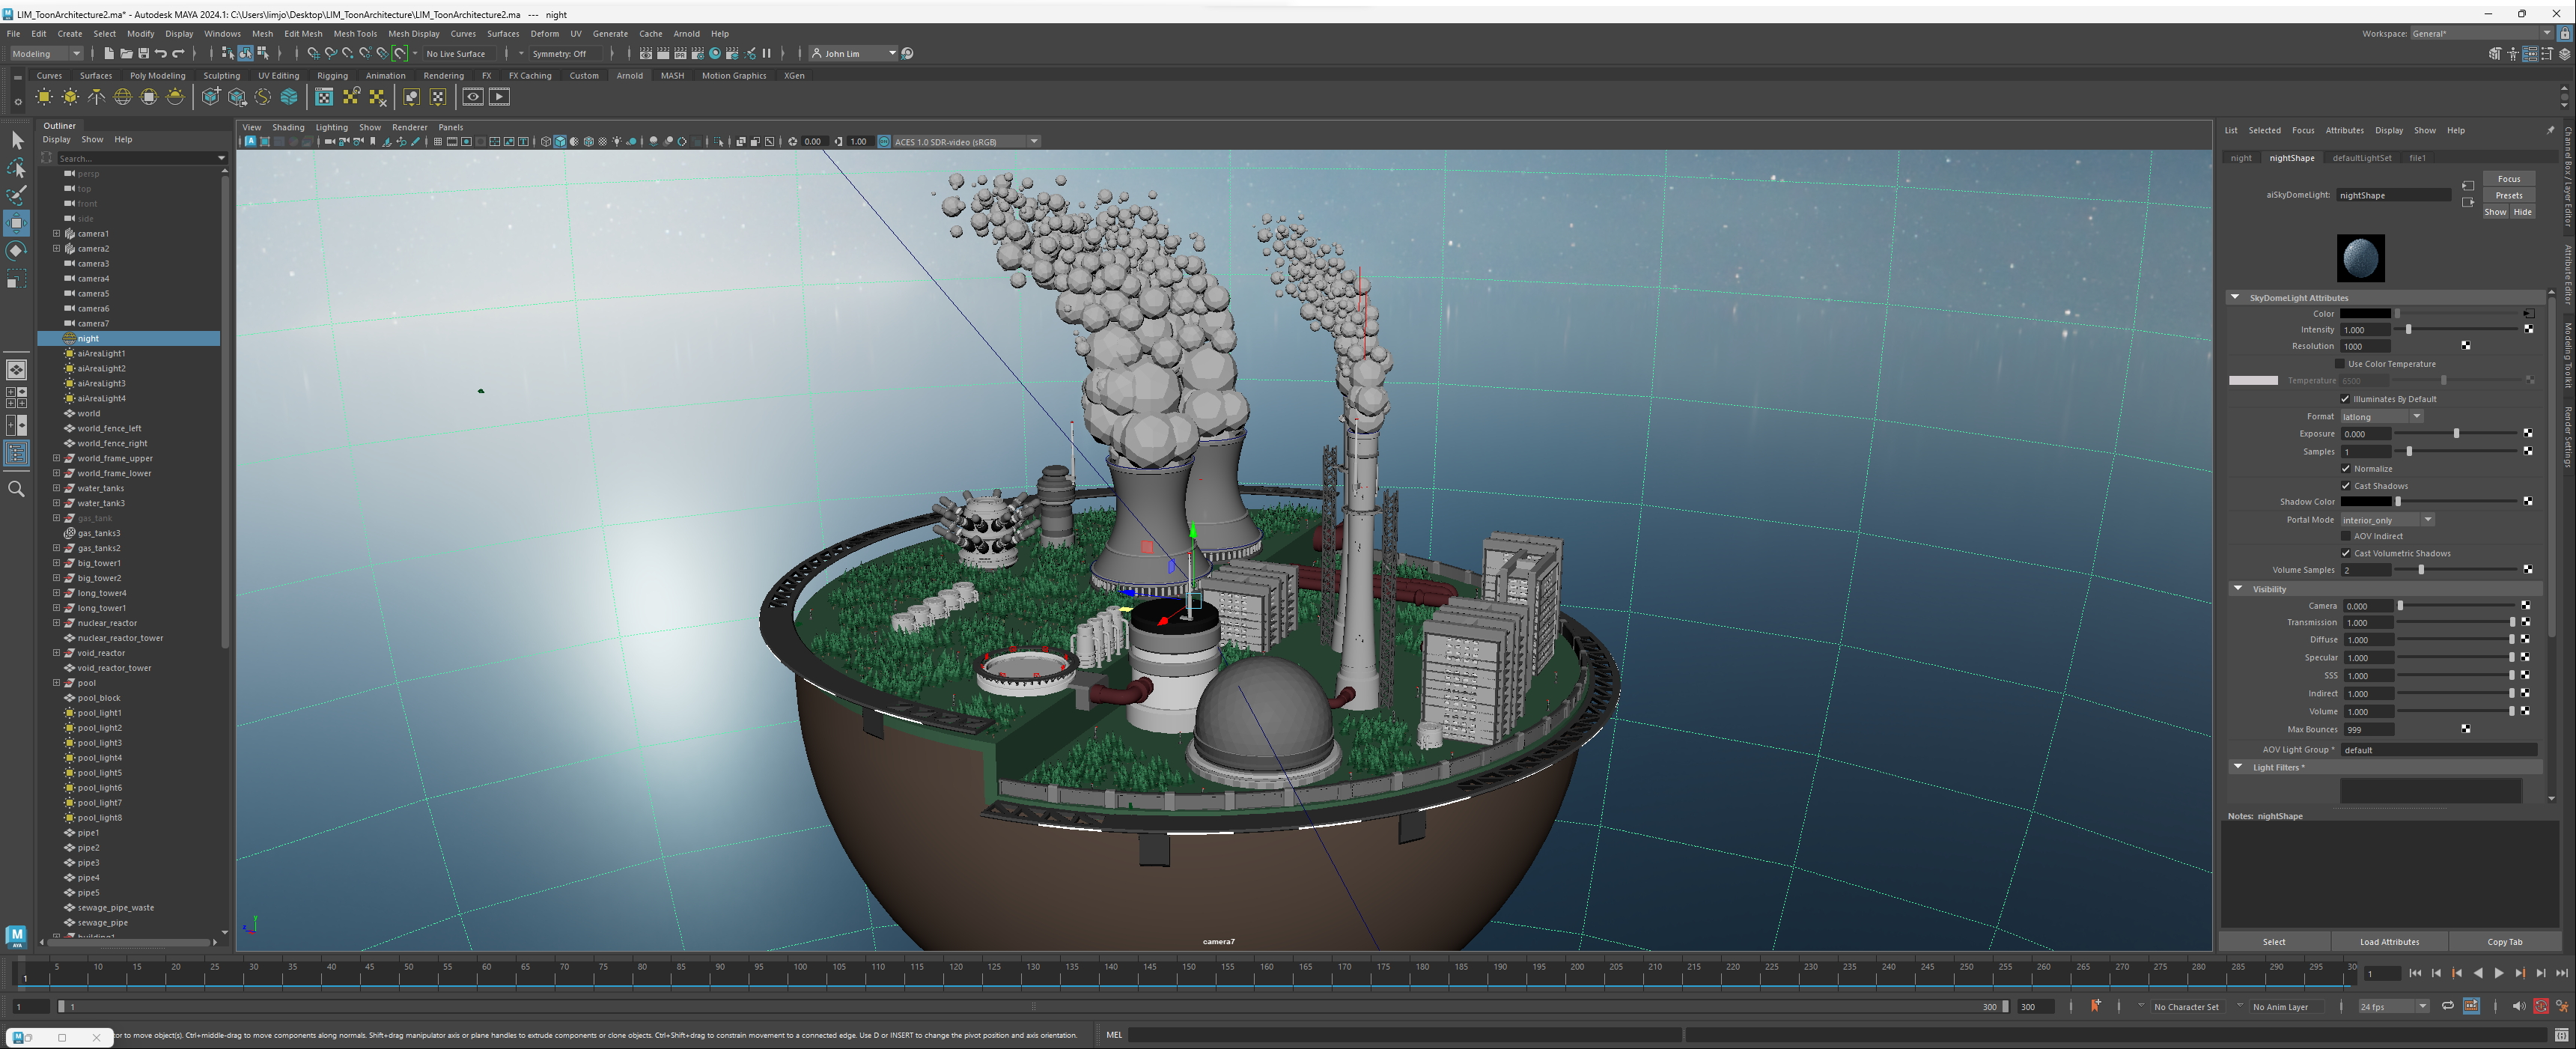2576x1049 pixels.
Task: Go to start of playback range
Action: coord(2415,973)
